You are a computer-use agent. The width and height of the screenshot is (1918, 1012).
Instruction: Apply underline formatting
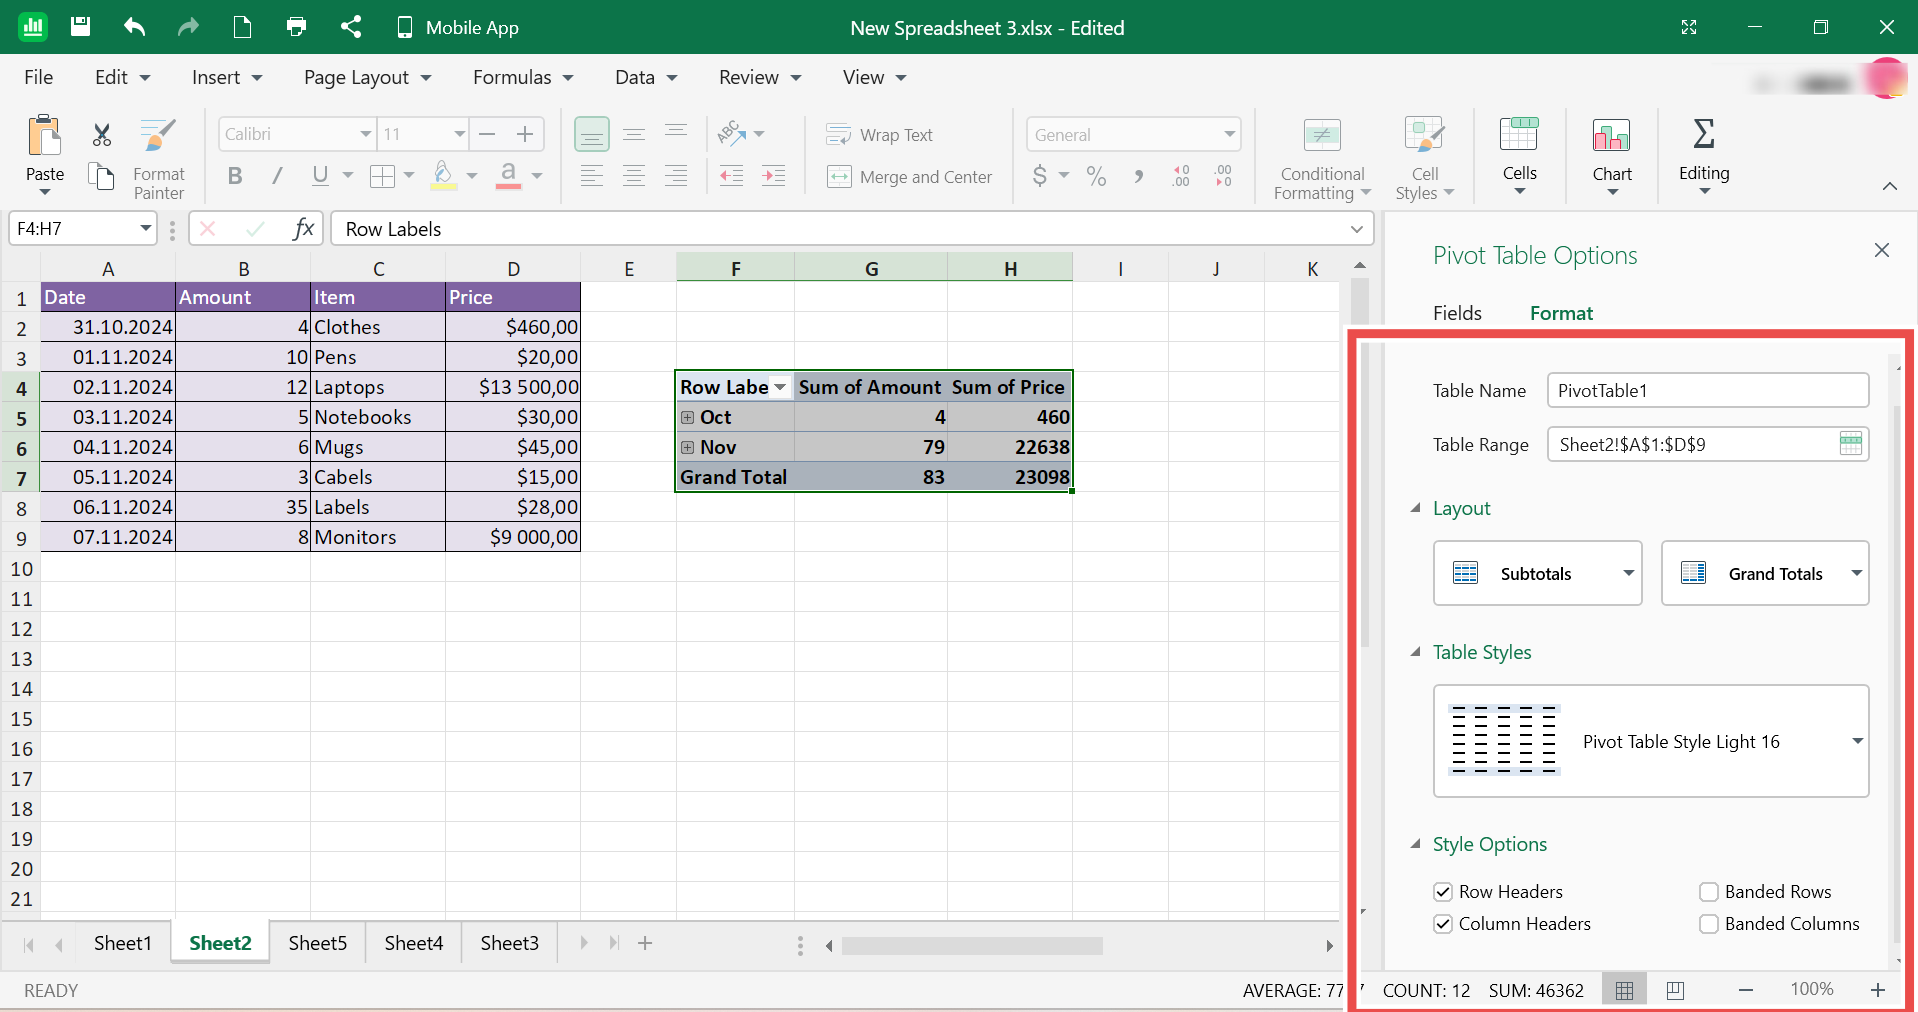(320, 176)
